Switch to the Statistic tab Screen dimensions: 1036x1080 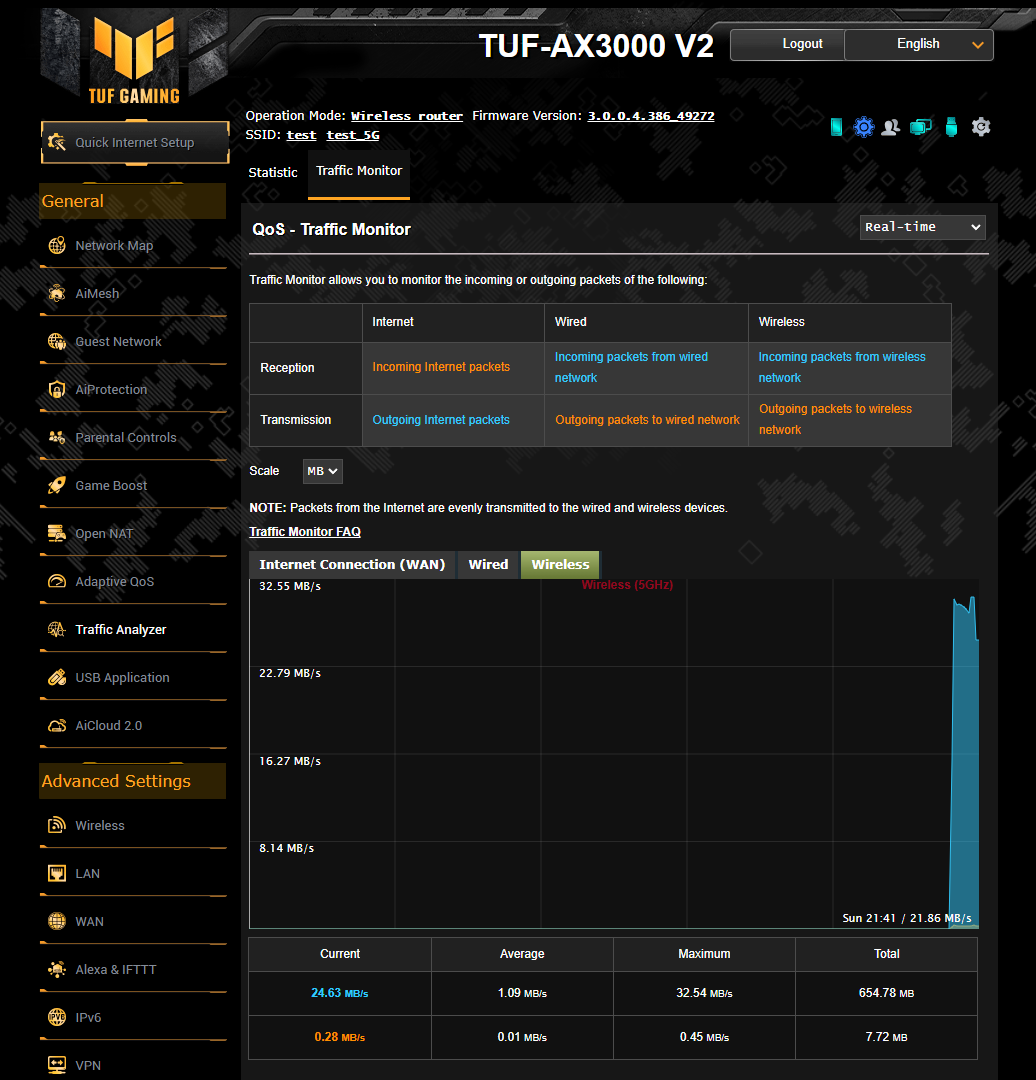273,172
